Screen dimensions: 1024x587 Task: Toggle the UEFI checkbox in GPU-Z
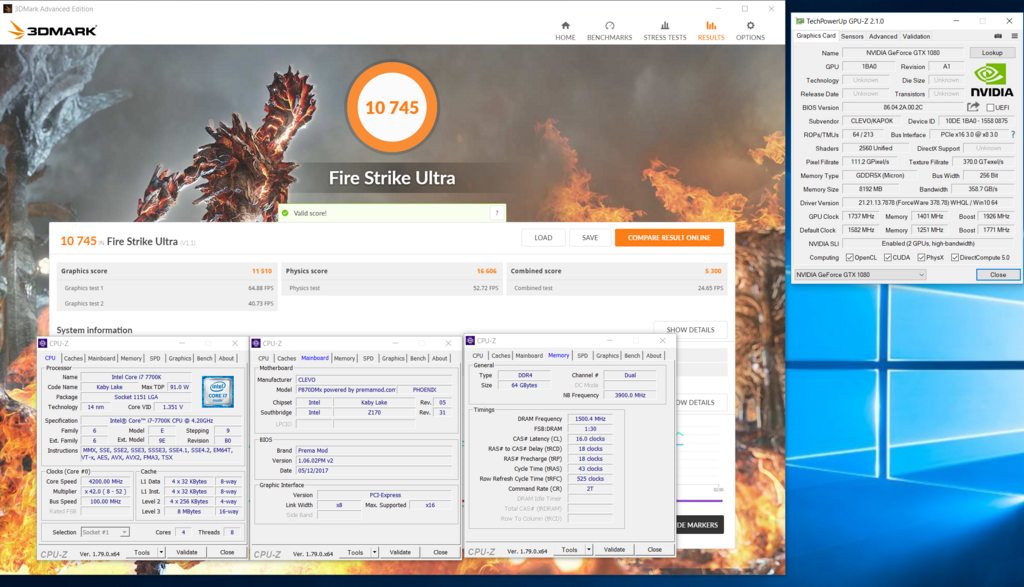point(990,108)
